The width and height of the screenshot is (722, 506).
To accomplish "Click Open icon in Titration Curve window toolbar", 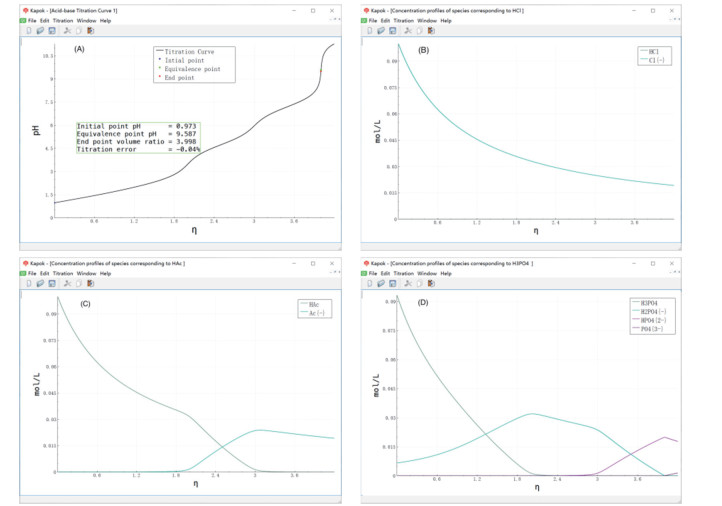I will coord(40,30).
